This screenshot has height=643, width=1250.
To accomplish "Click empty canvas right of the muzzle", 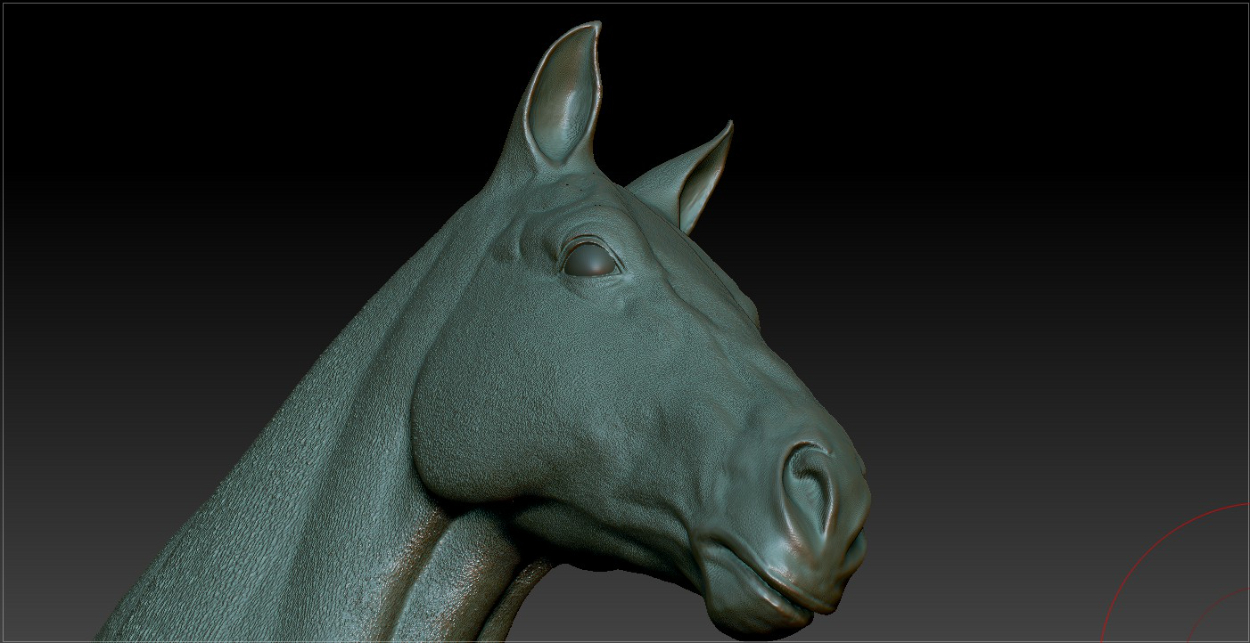I will pos(1000,450).
